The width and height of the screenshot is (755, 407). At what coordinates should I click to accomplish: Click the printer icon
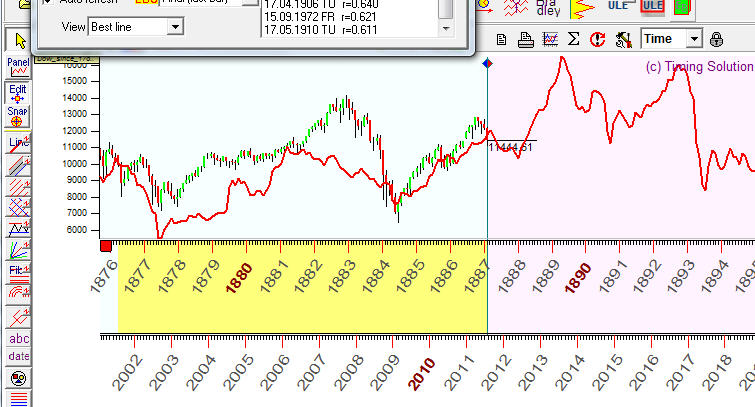click(525, 39)
